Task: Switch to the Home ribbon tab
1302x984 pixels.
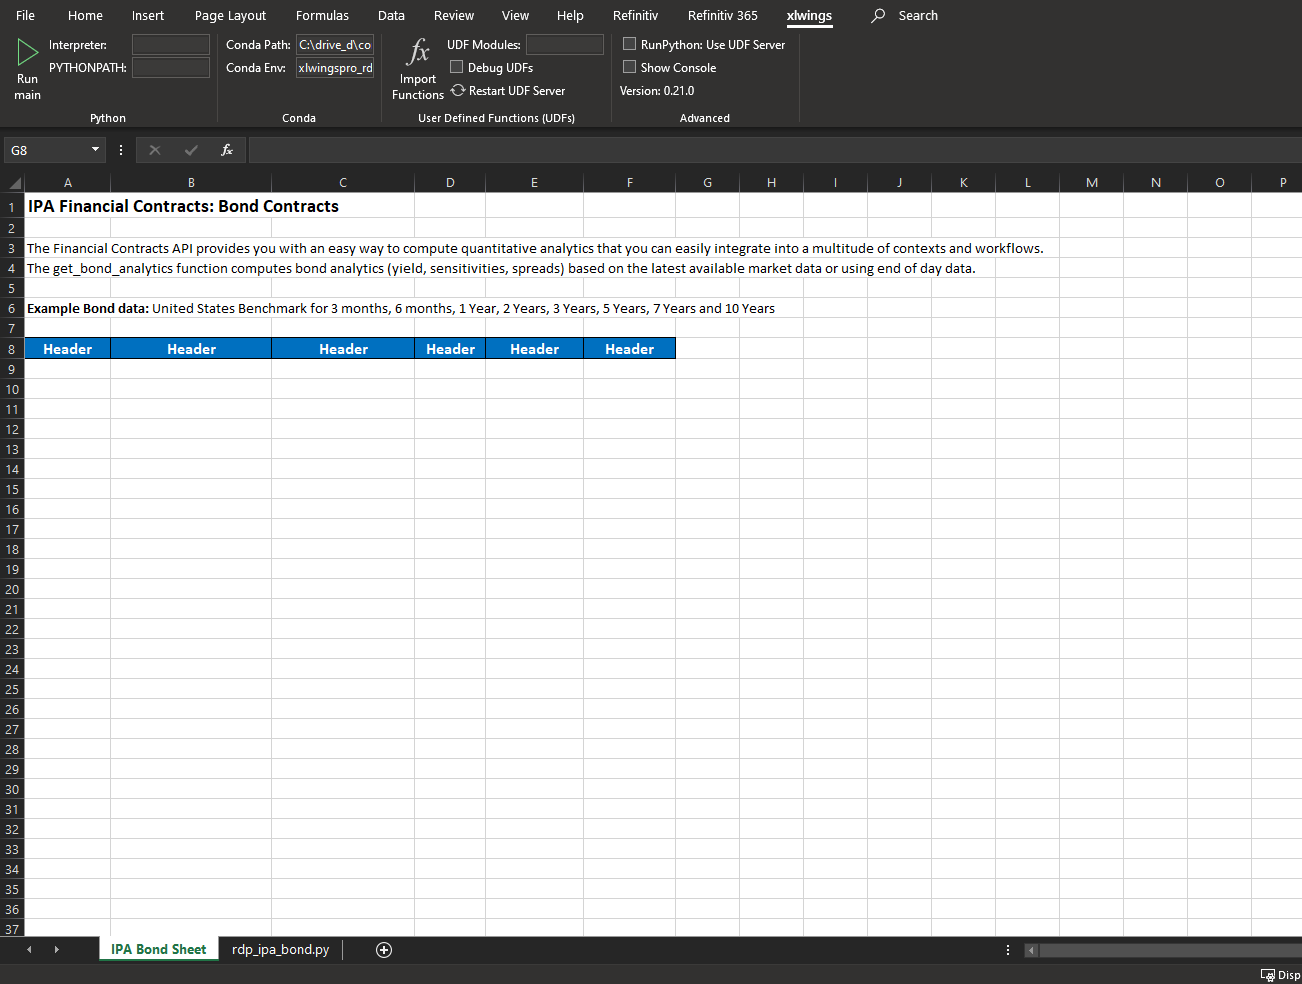Action: [x=85, y=15]
